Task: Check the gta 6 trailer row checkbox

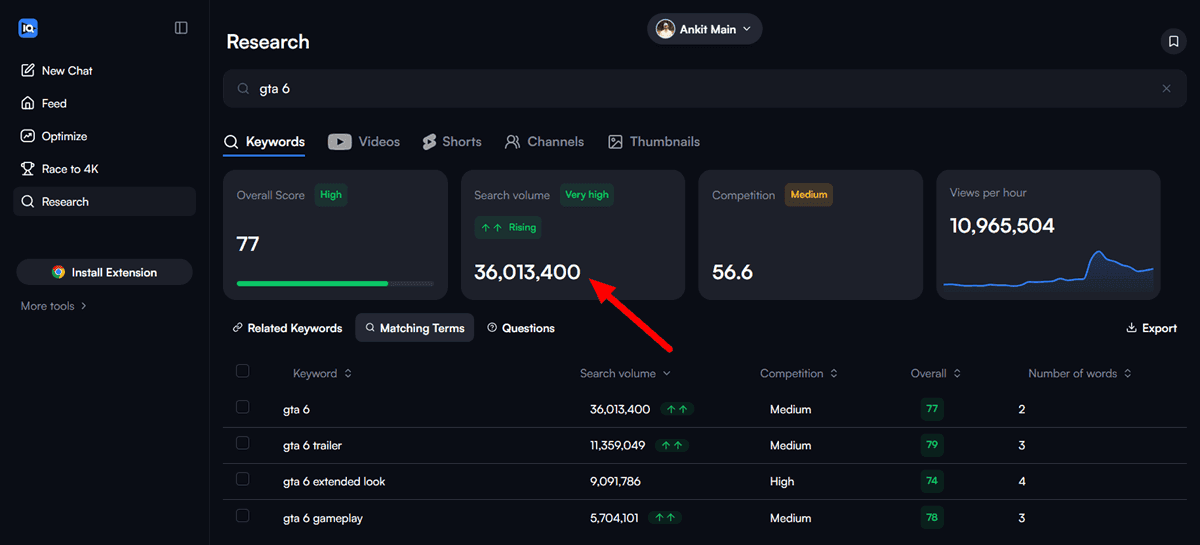Action: tap(242, 443)
